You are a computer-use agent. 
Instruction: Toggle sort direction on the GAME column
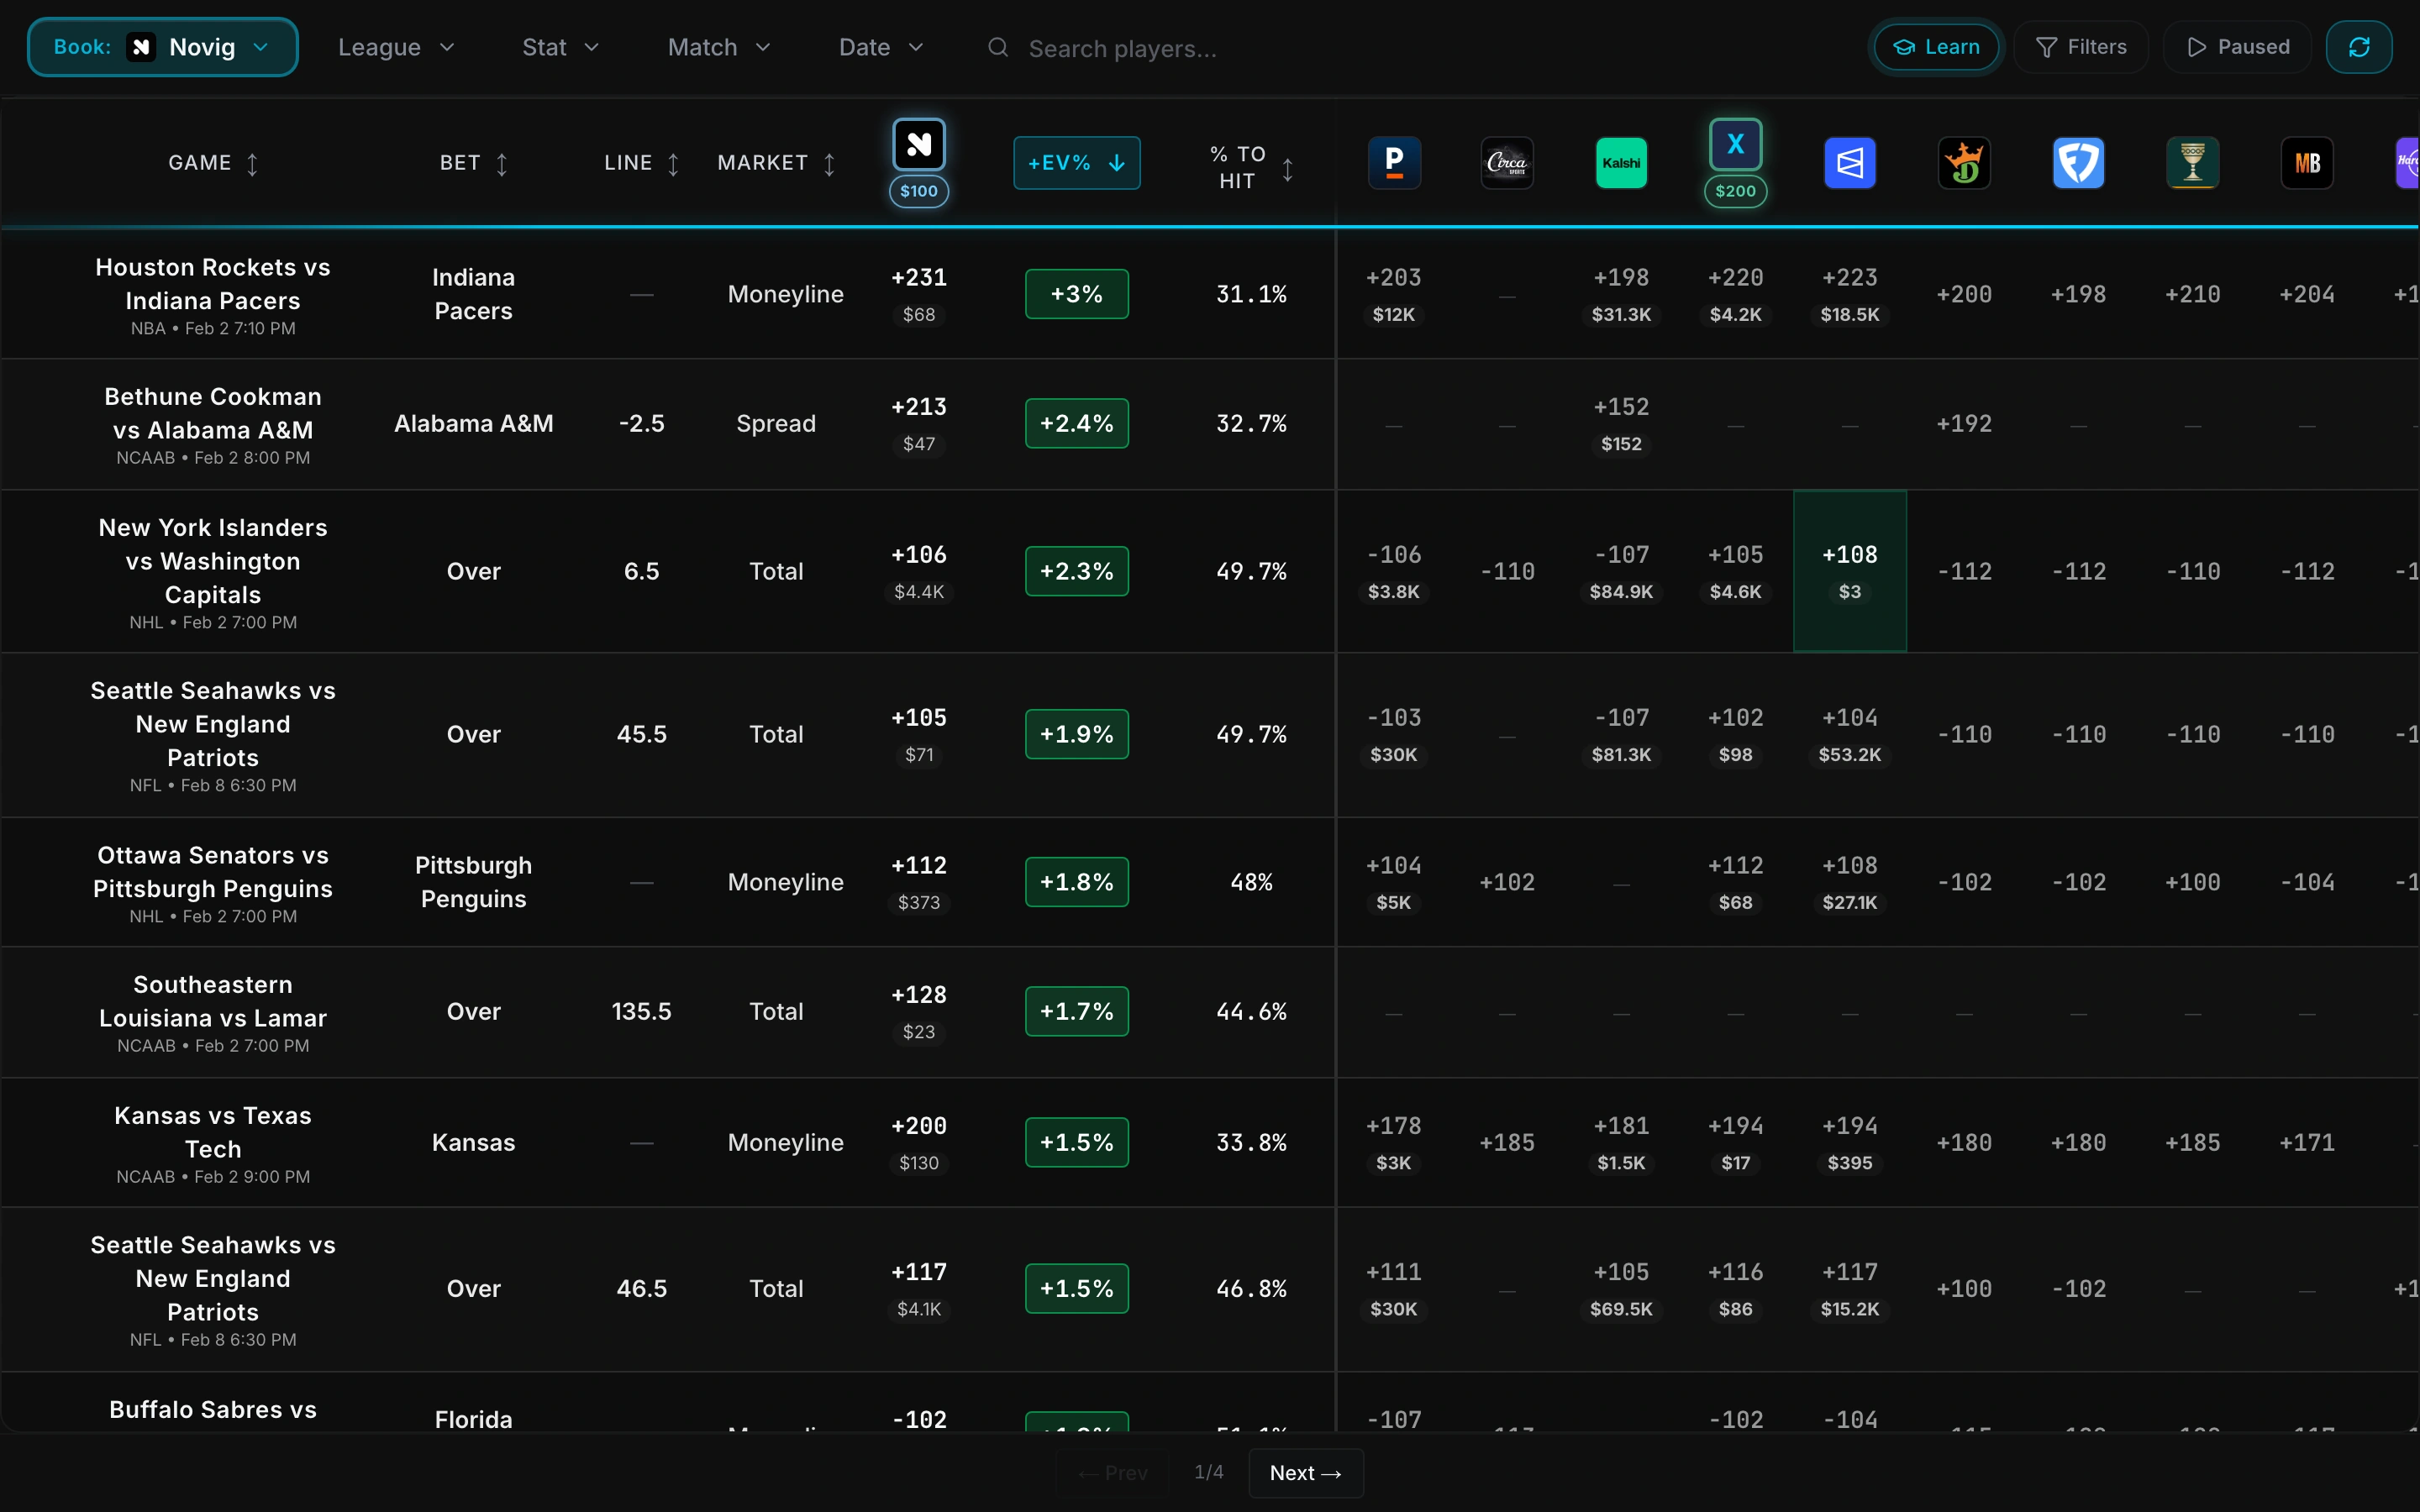click(x=253, y=162)
